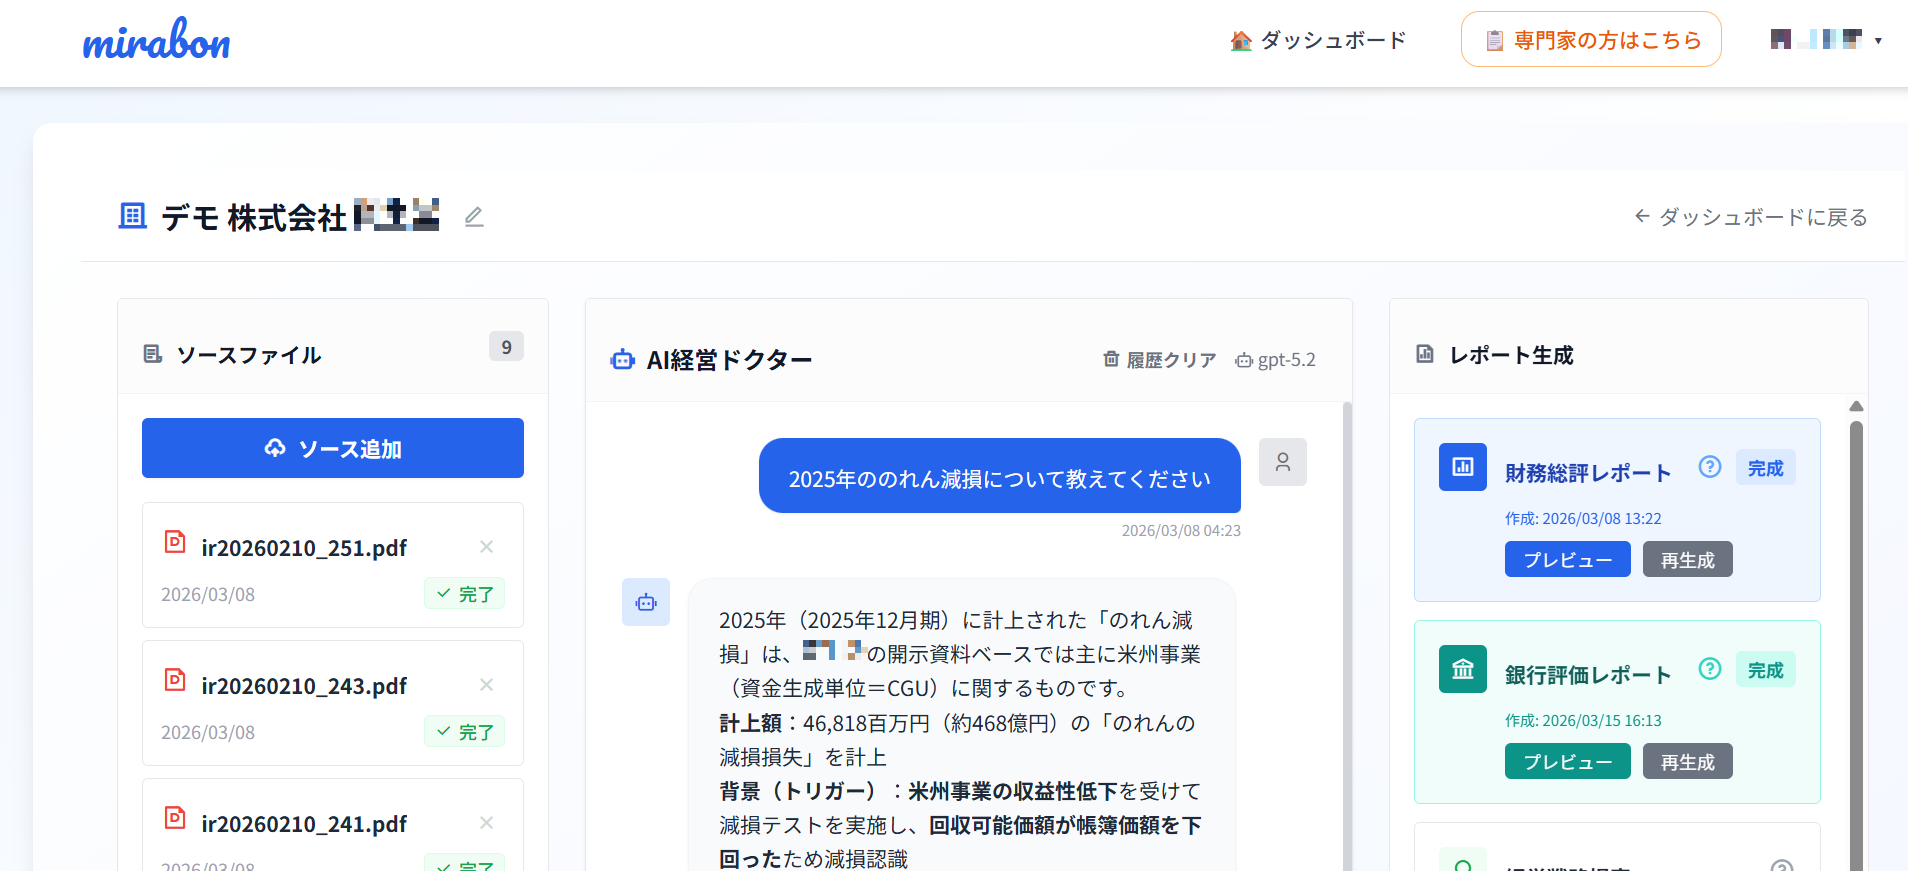This screenshot has width=1908, height=871.
Task: Click the ソース追加 upload button
Action: click(333, 448)
